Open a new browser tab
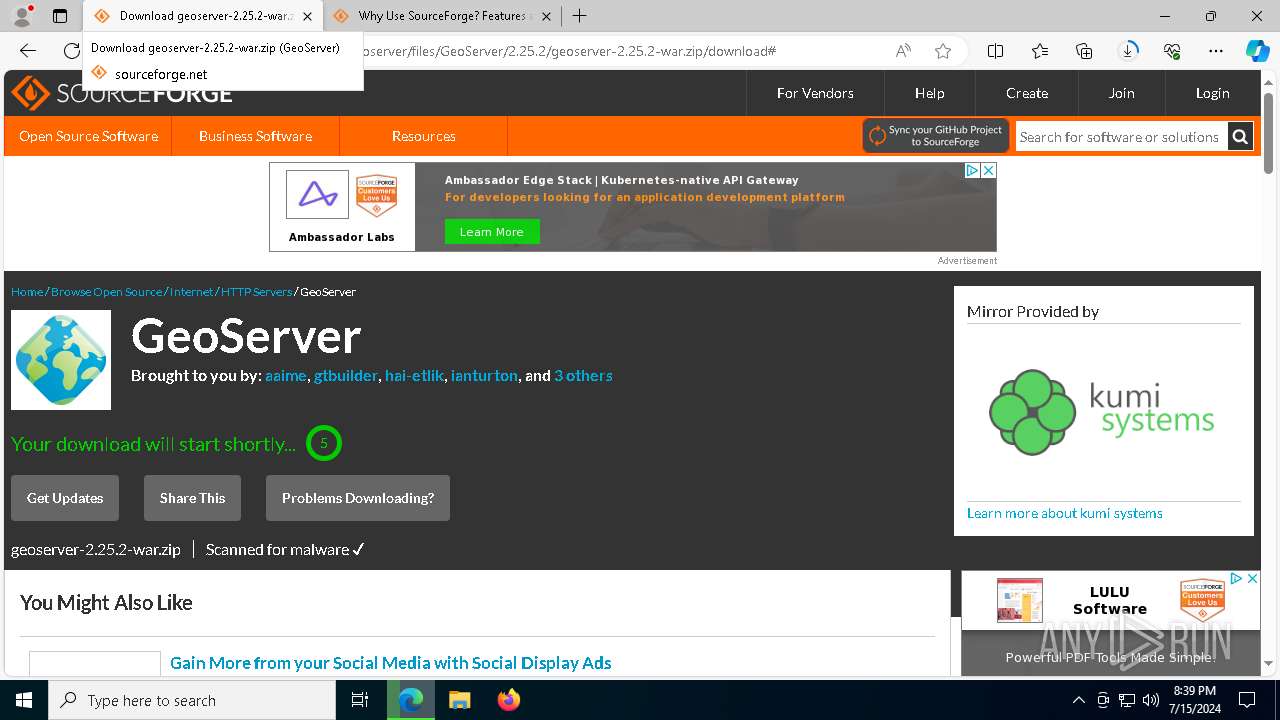This screenshot has height=720, width=1280. click(579, 16)
